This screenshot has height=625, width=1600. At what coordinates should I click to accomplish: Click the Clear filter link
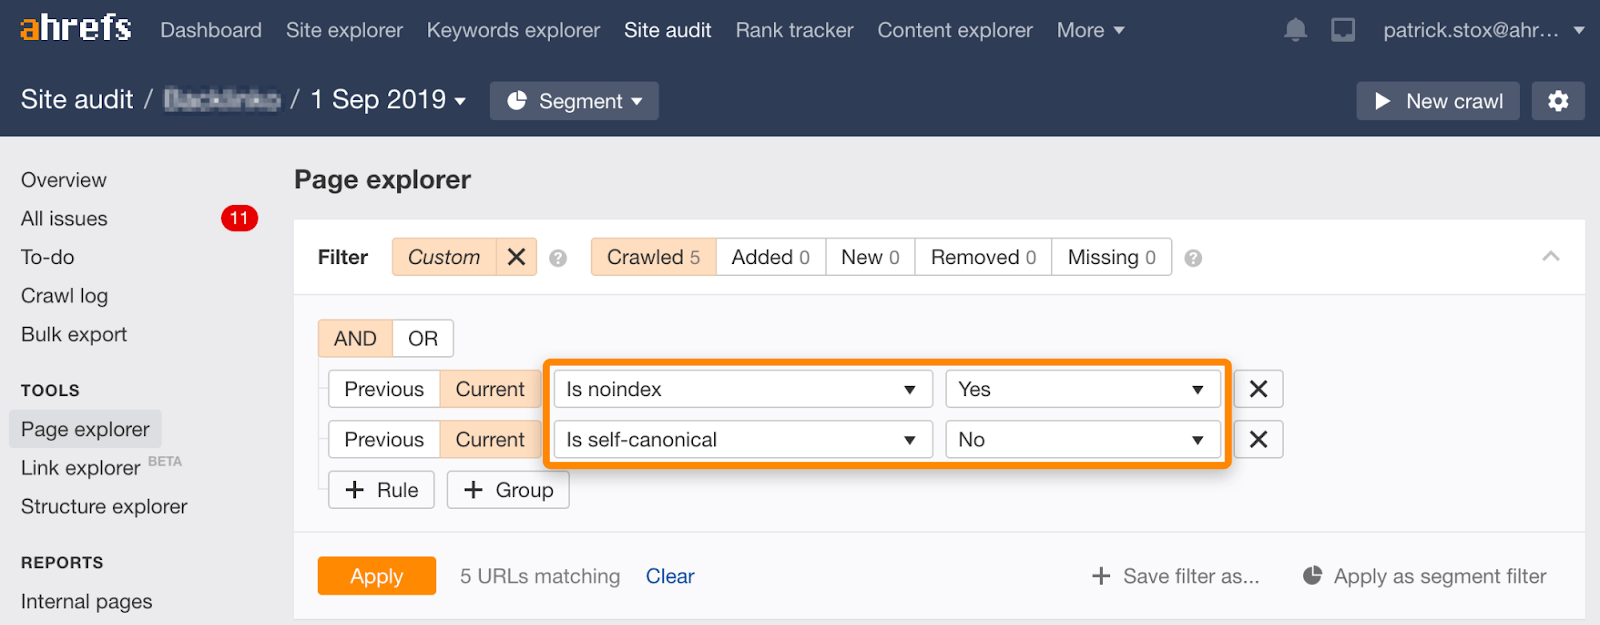(669, 576)
